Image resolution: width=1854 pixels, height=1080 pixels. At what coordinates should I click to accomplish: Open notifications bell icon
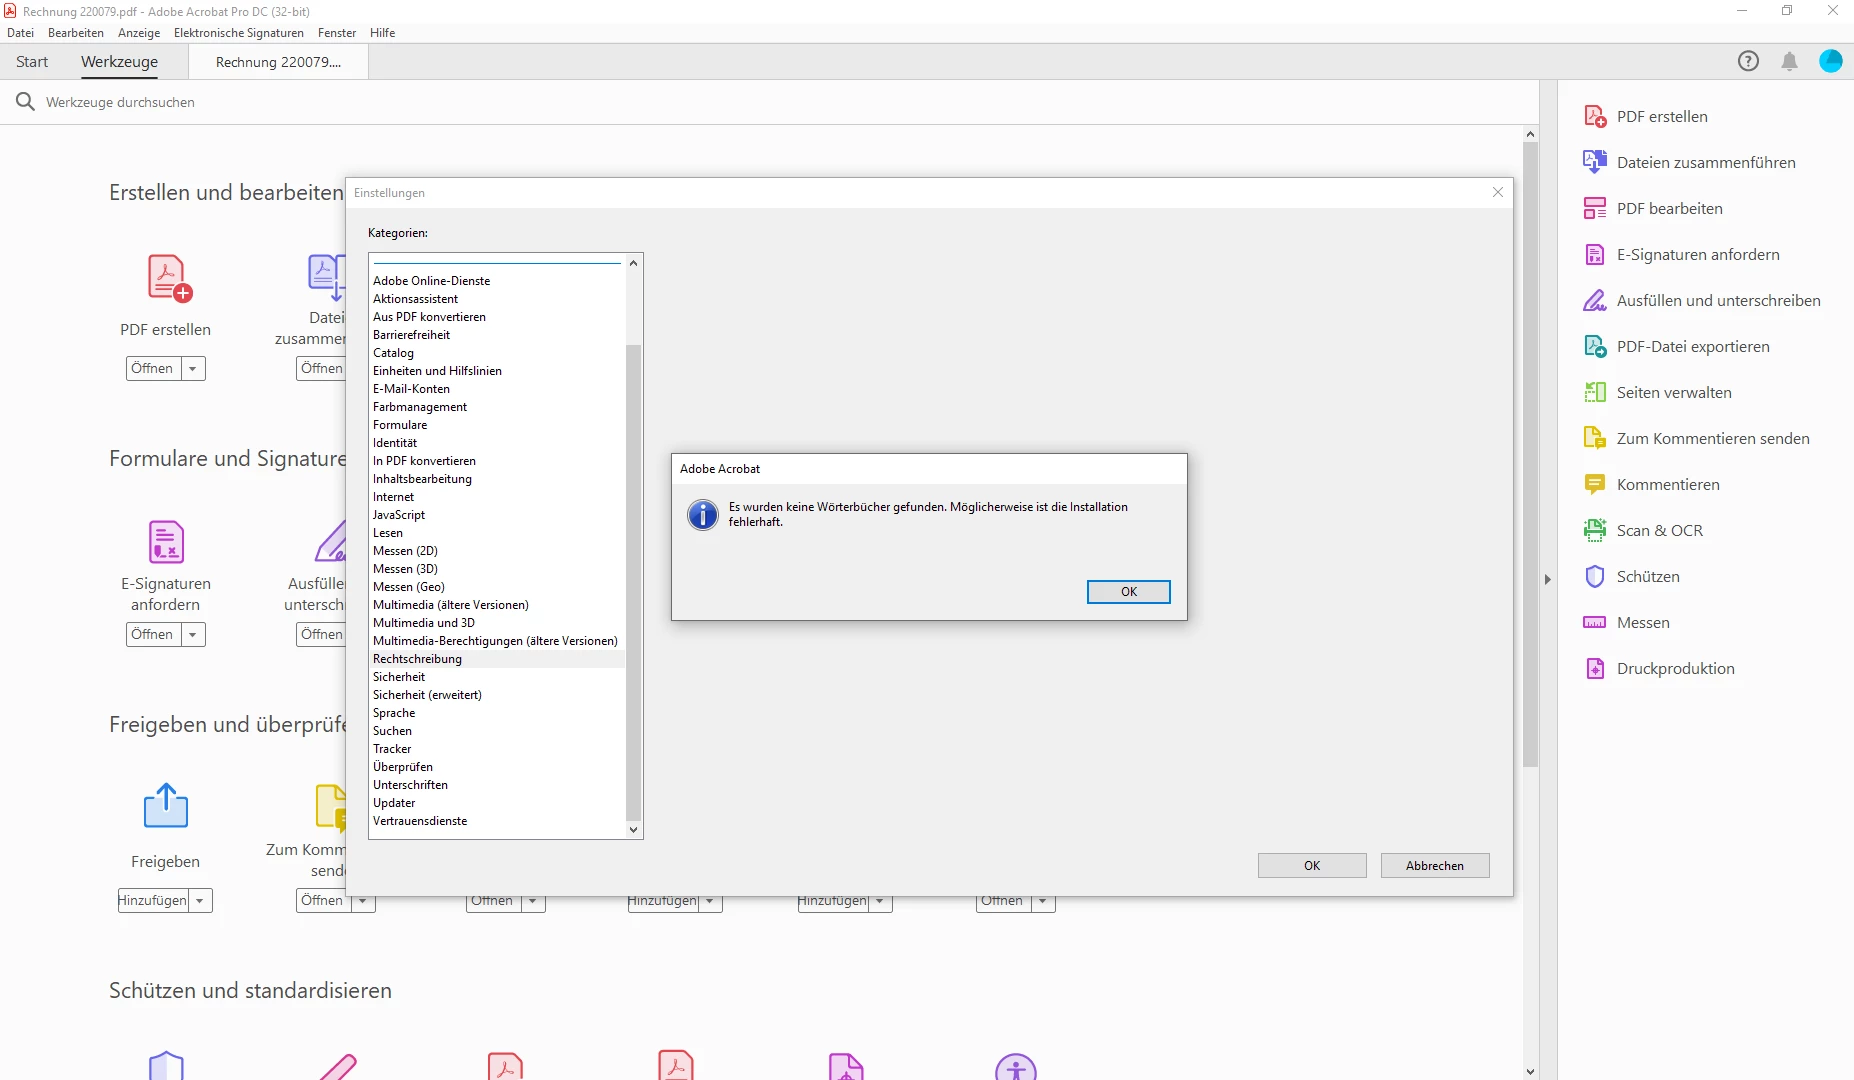1790,61
